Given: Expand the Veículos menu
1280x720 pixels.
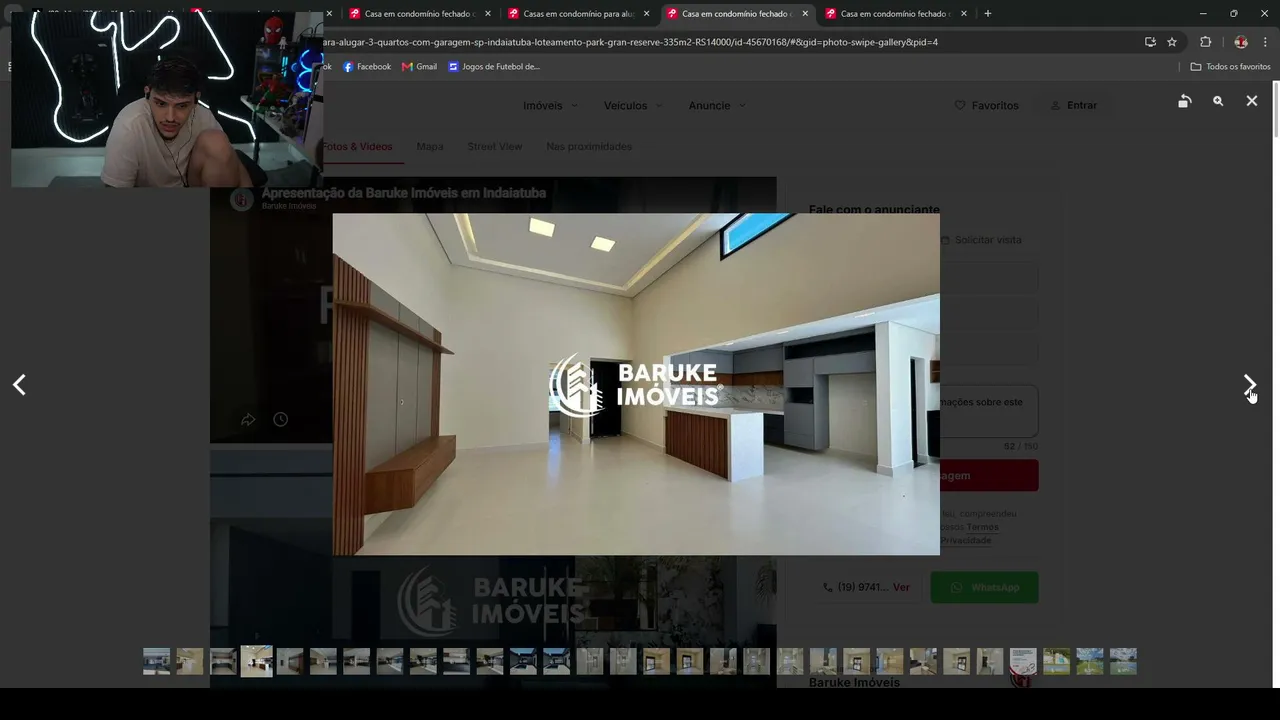Looking at the screenshot, I should 633,106.
